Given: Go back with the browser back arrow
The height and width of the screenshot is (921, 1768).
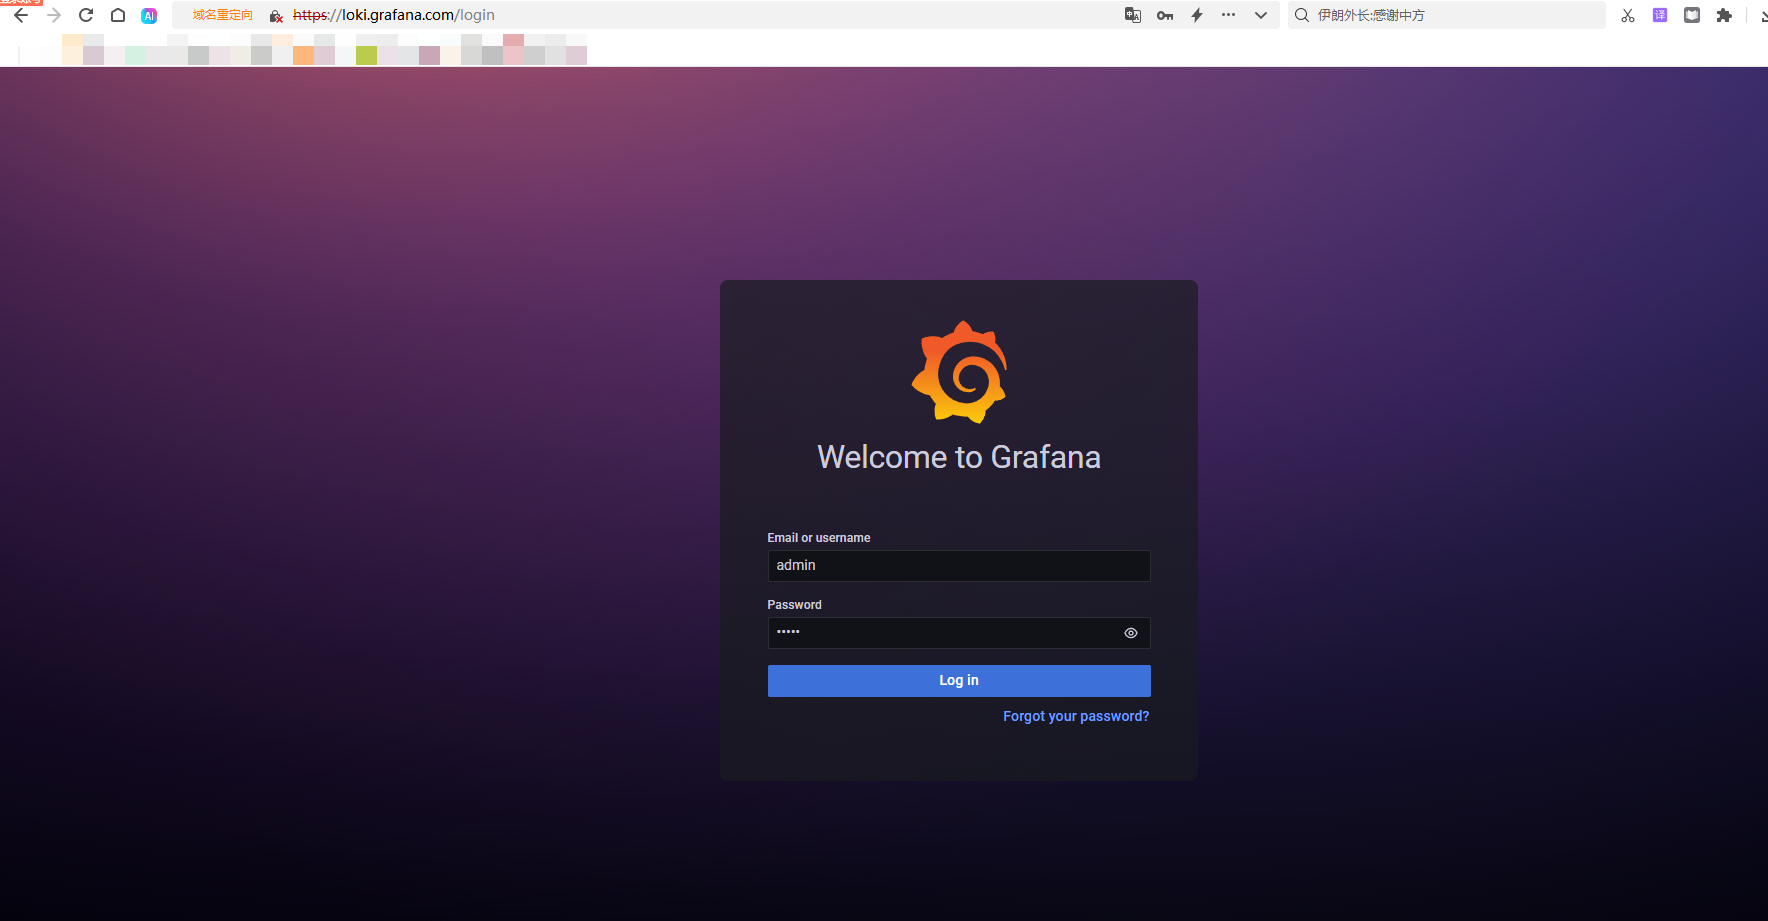Looking at the screenshot, I should pos(21,15).
